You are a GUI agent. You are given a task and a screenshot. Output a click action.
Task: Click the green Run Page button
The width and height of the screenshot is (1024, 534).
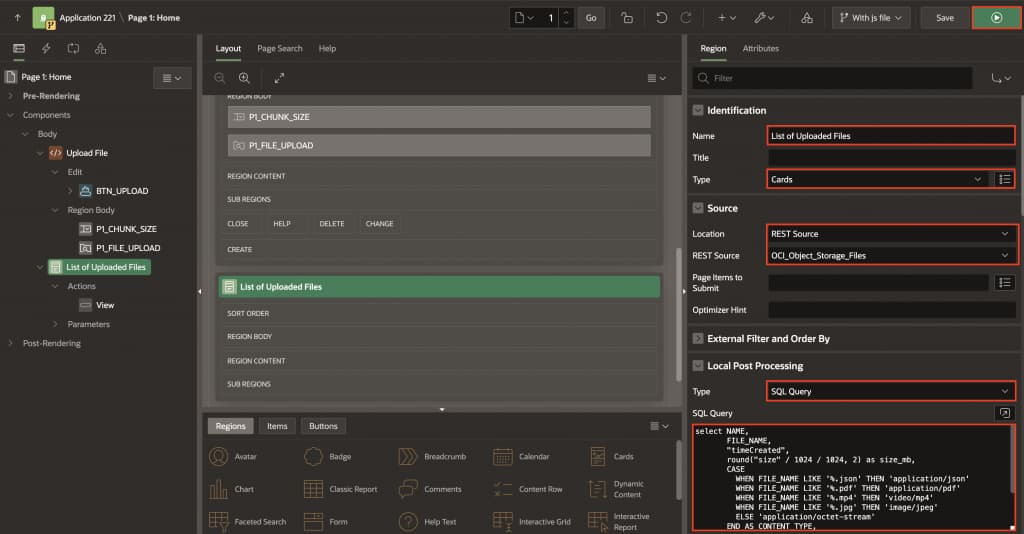coord(996,17)
